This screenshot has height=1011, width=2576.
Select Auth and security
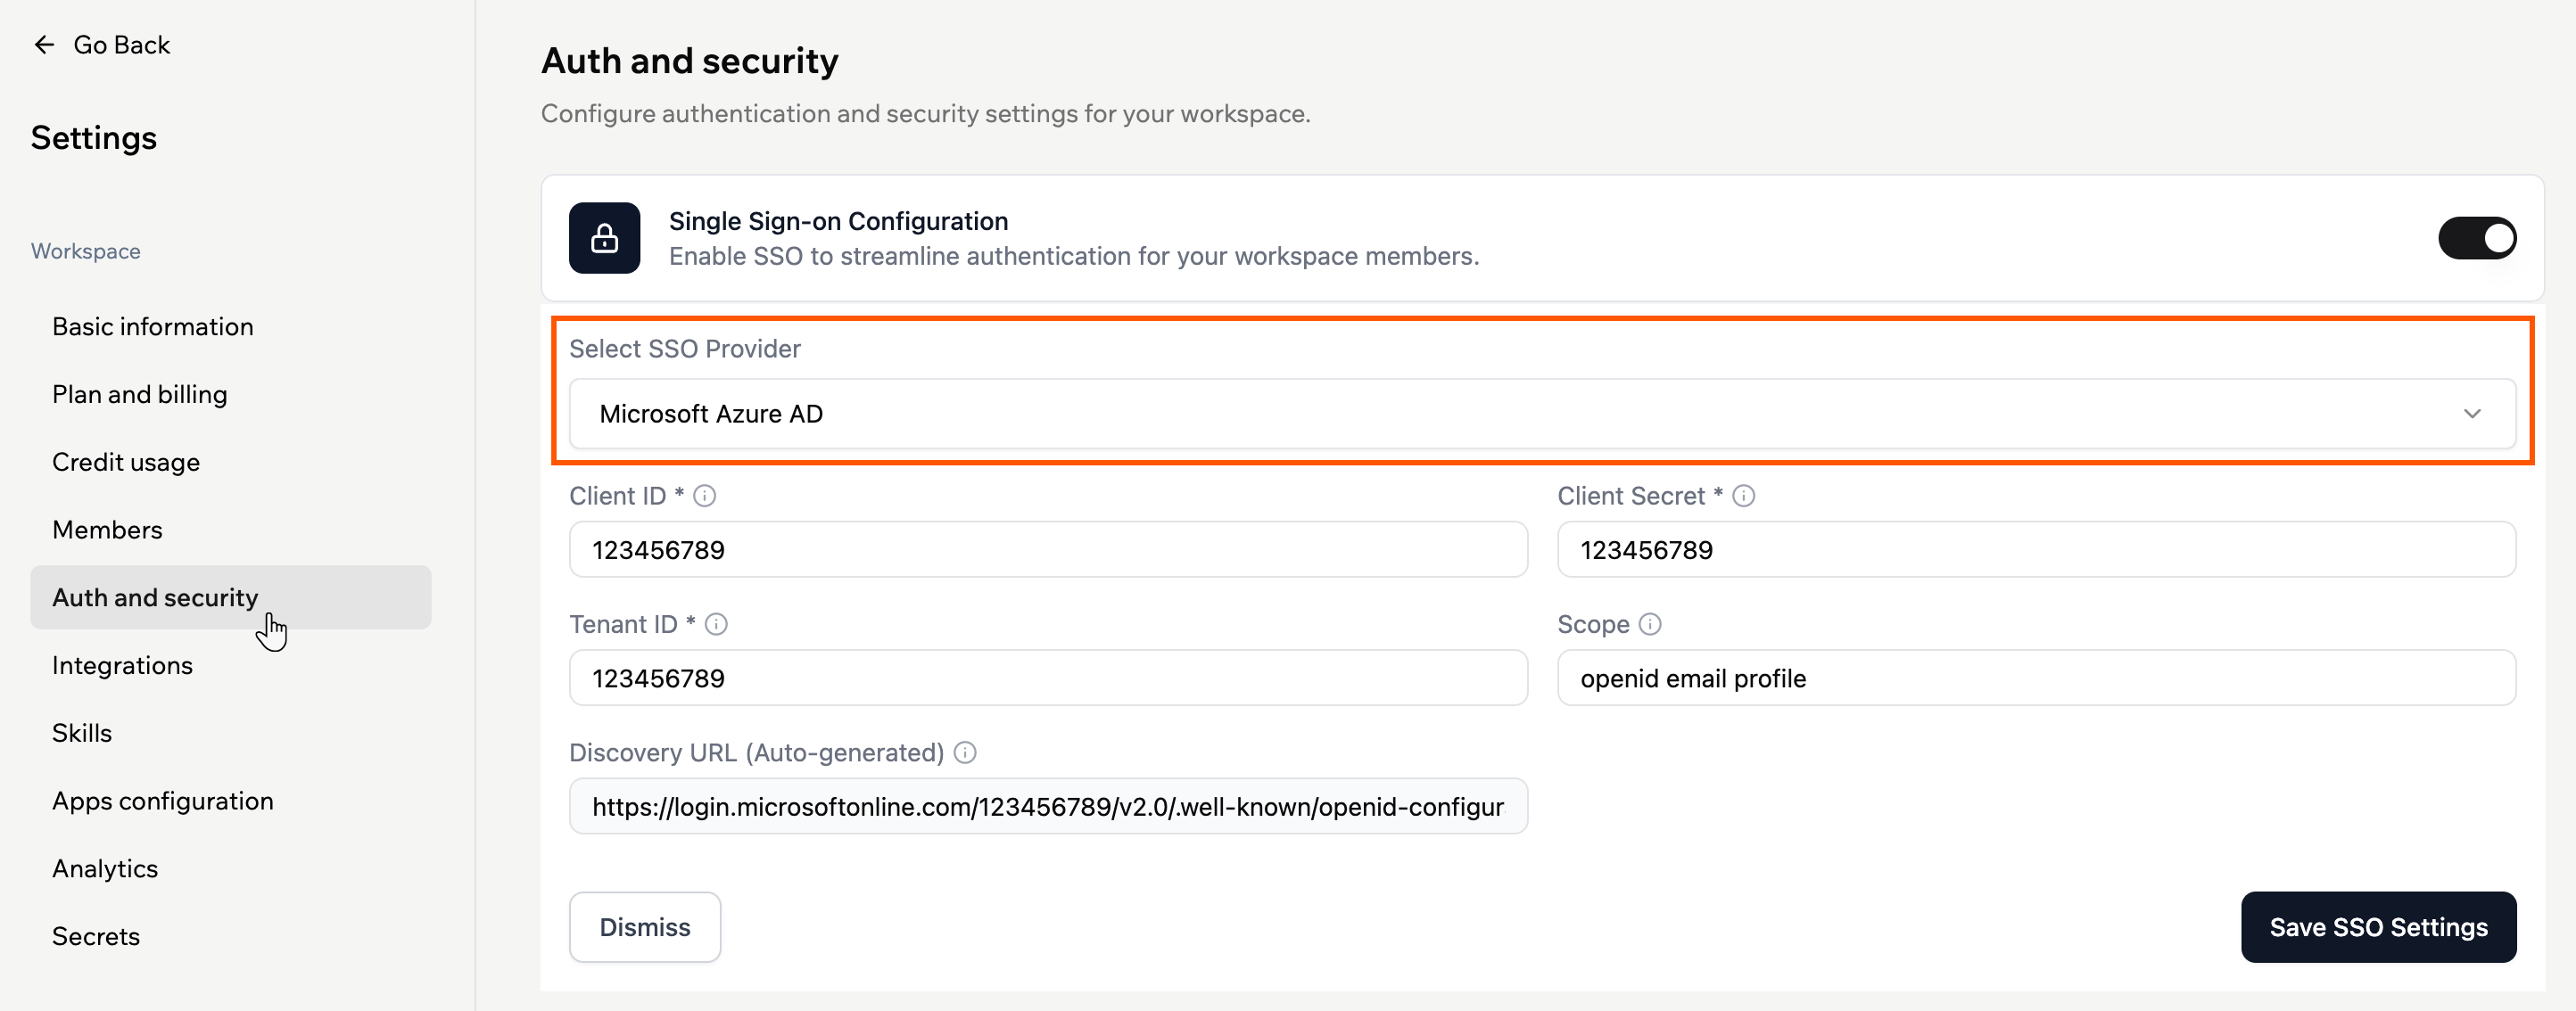coord(231,597)
